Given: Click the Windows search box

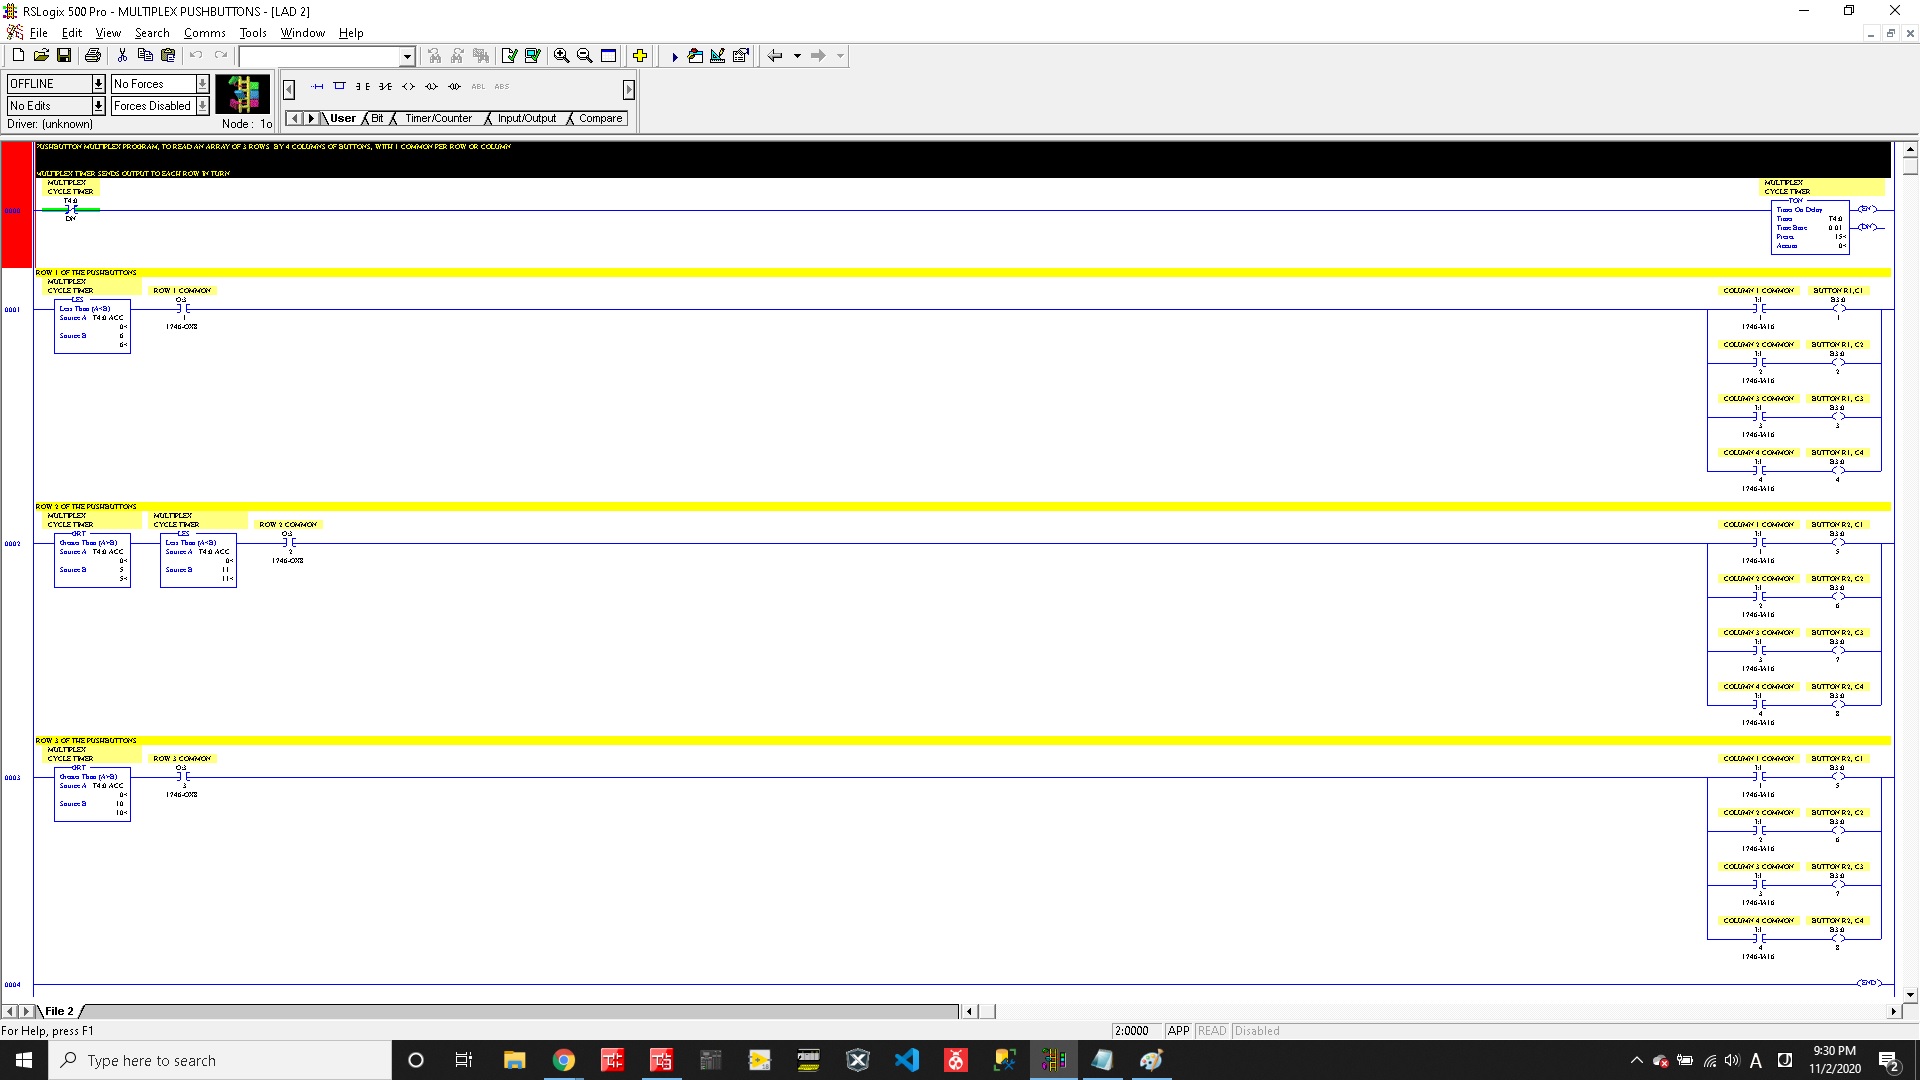Looking at the screenshot, I should tap(220, 1060).
